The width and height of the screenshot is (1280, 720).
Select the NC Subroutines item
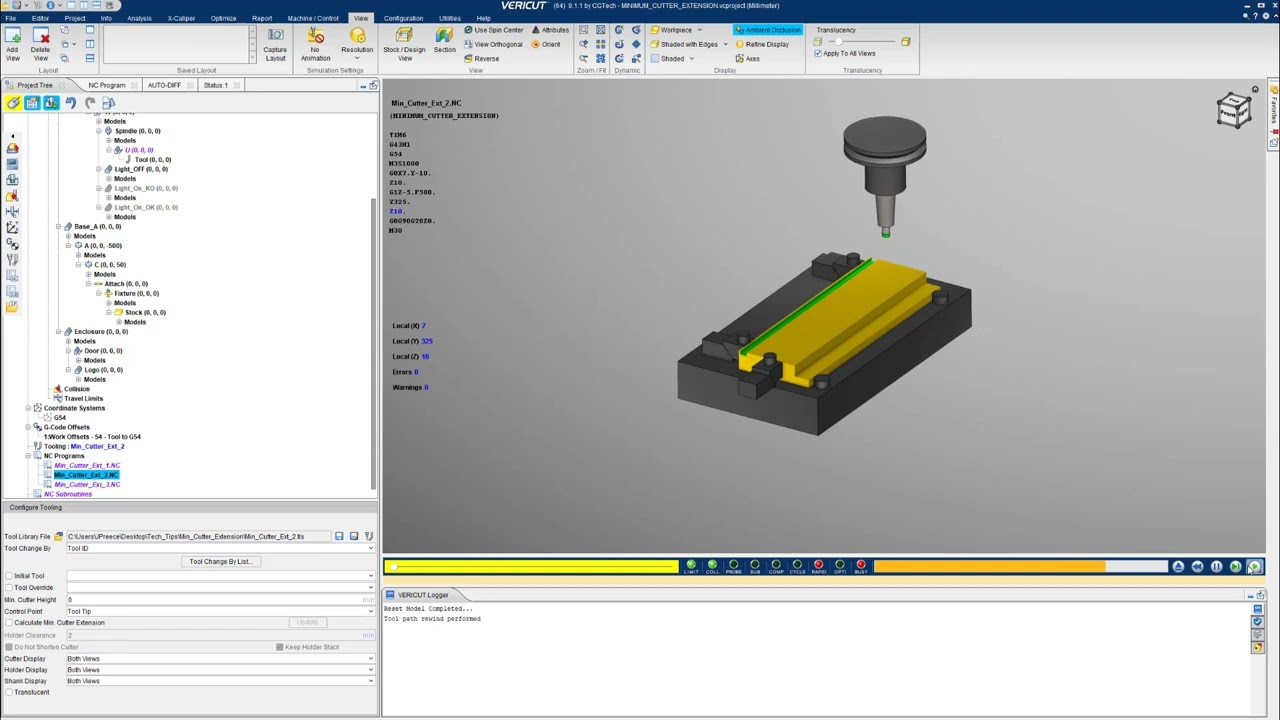(x=68, y=494)
